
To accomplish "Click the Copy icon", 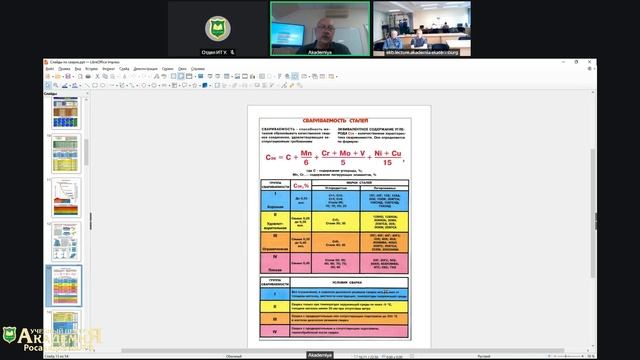I will tap(105, 76).
